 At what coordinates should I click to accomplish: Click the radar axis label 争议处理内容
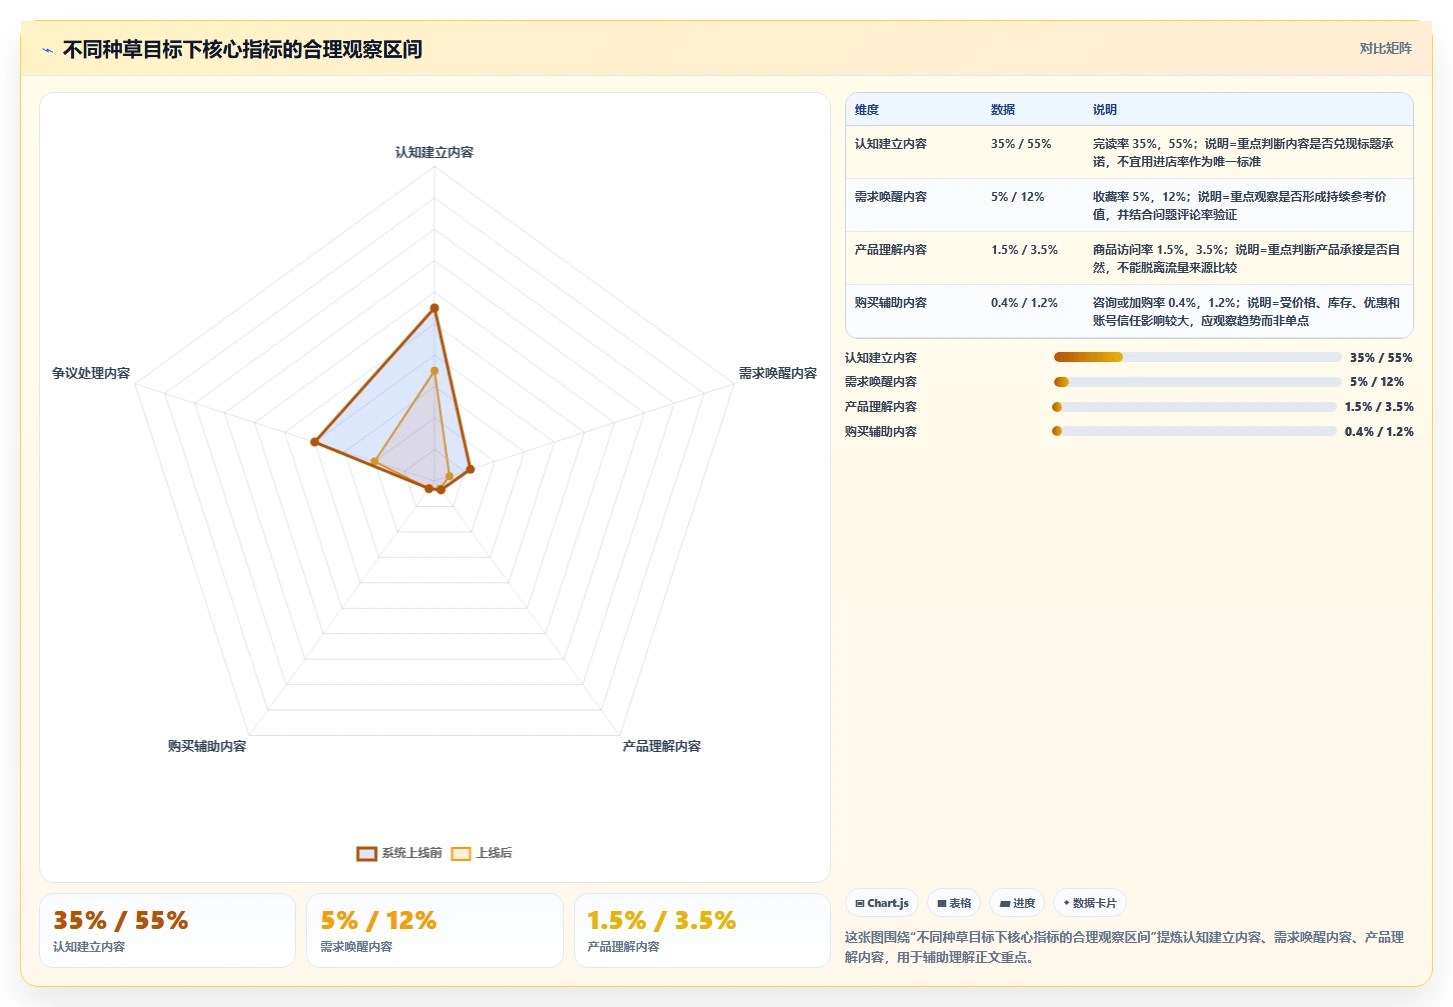(91, 373)
